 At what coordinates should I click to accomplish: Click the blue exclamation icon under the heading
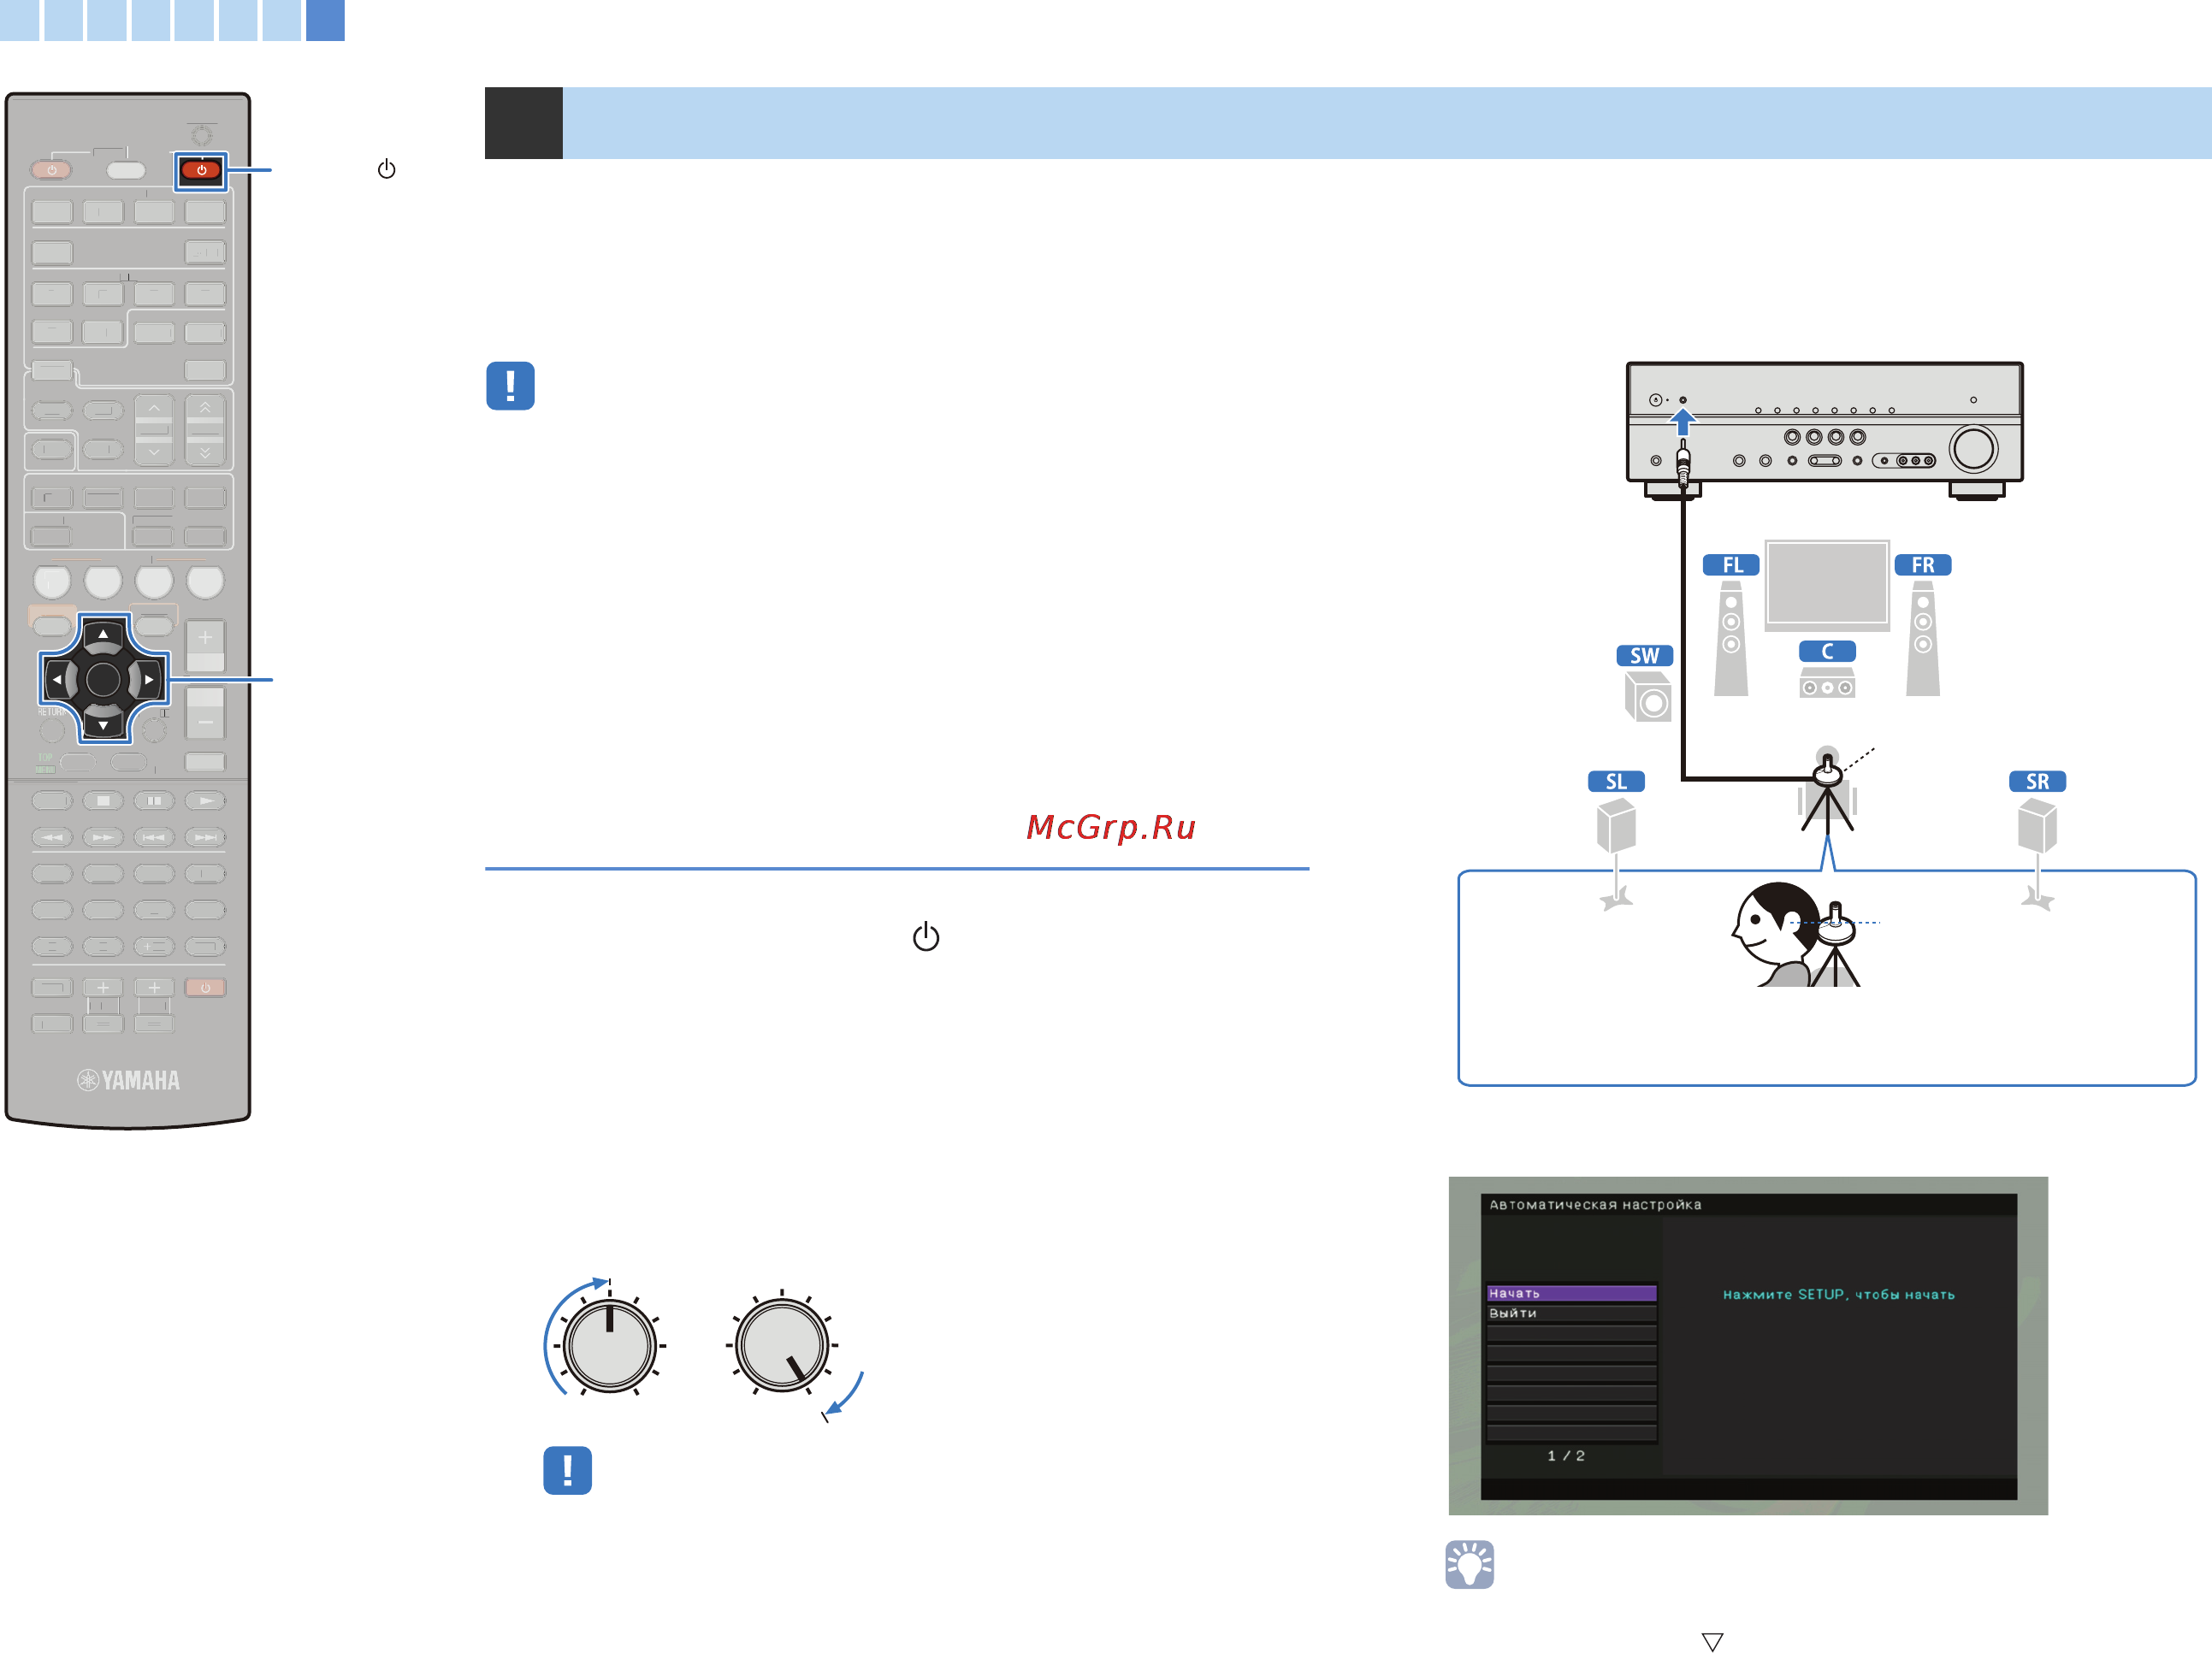coord(510,386)
